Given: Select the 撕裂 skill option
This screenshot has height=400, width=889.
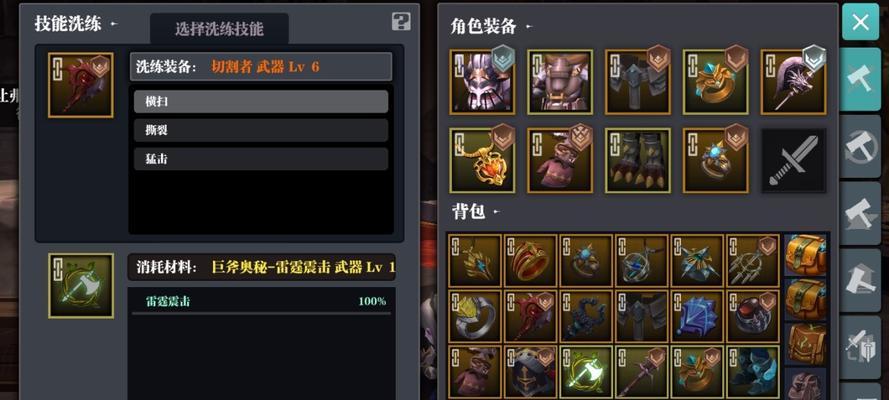Looking at the screenshot, I should click(x=261, y=130).
